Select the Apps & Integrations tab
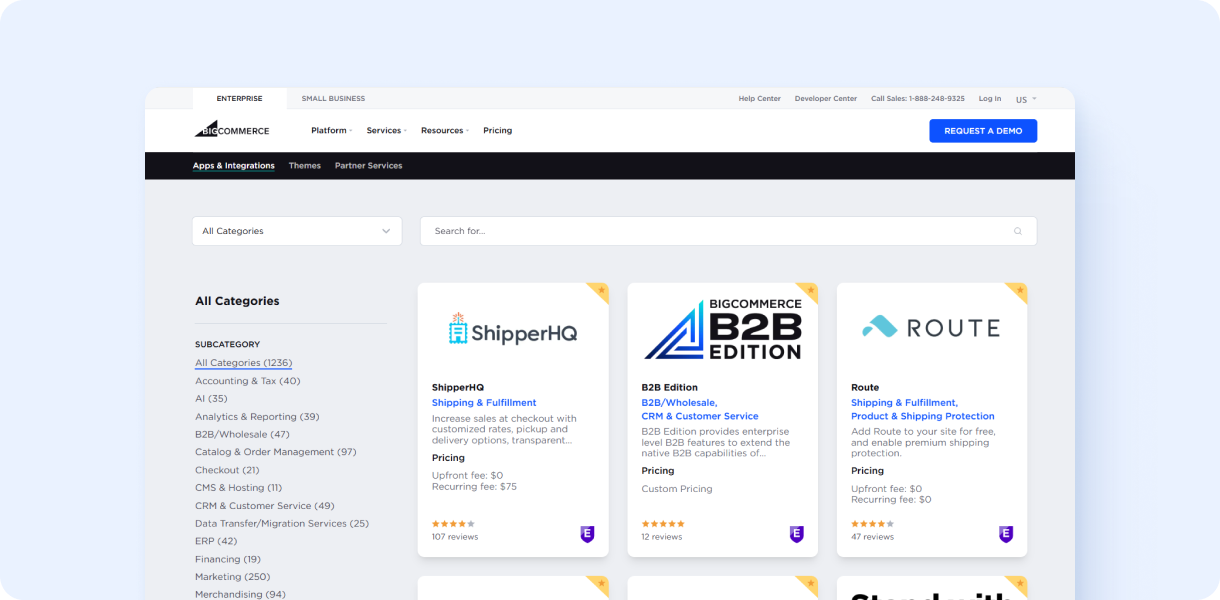This screenshot has height=600, width=1220. tap(234, 166)
